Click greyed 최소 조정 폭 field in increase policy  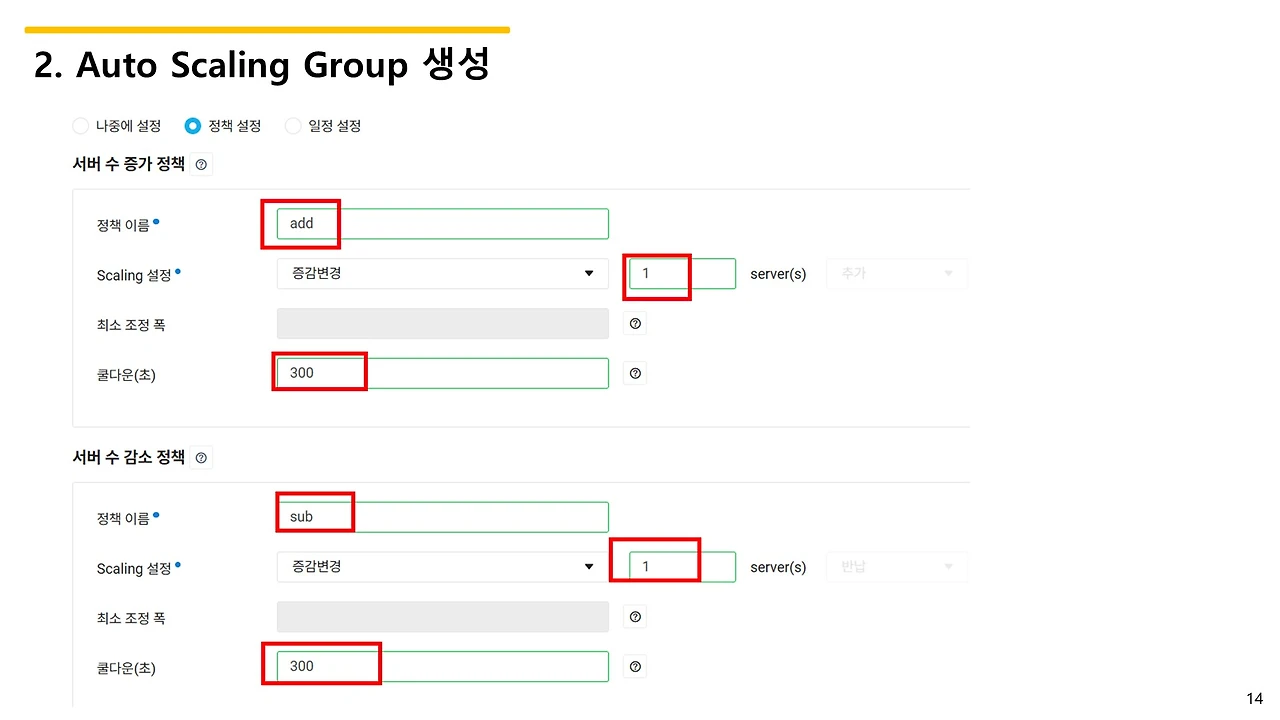(442, 324)
